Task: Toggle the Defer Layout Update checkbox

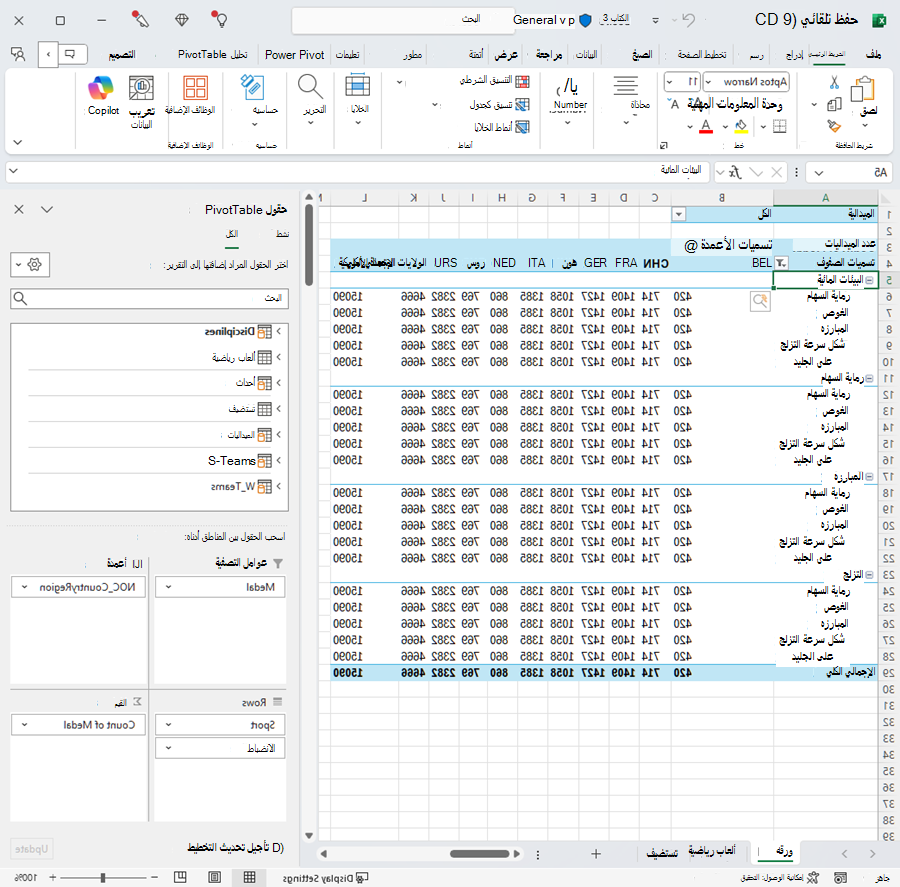Action: (x=278, y=847)
